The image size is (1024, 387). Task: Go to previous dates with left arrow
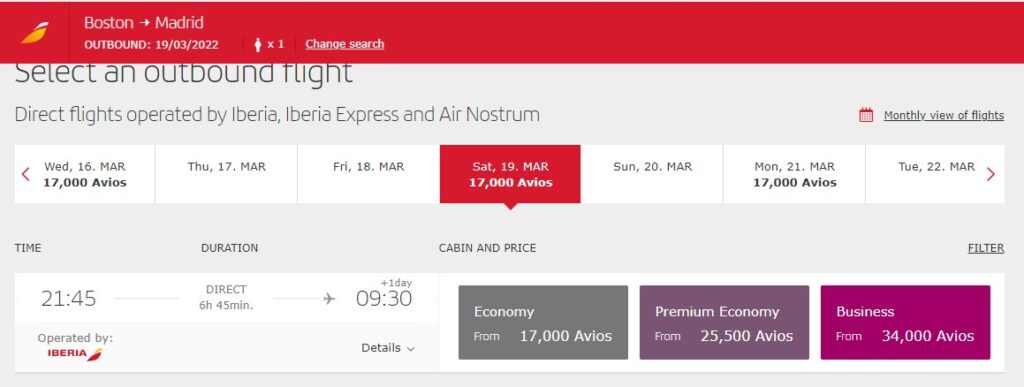(25, 174)
